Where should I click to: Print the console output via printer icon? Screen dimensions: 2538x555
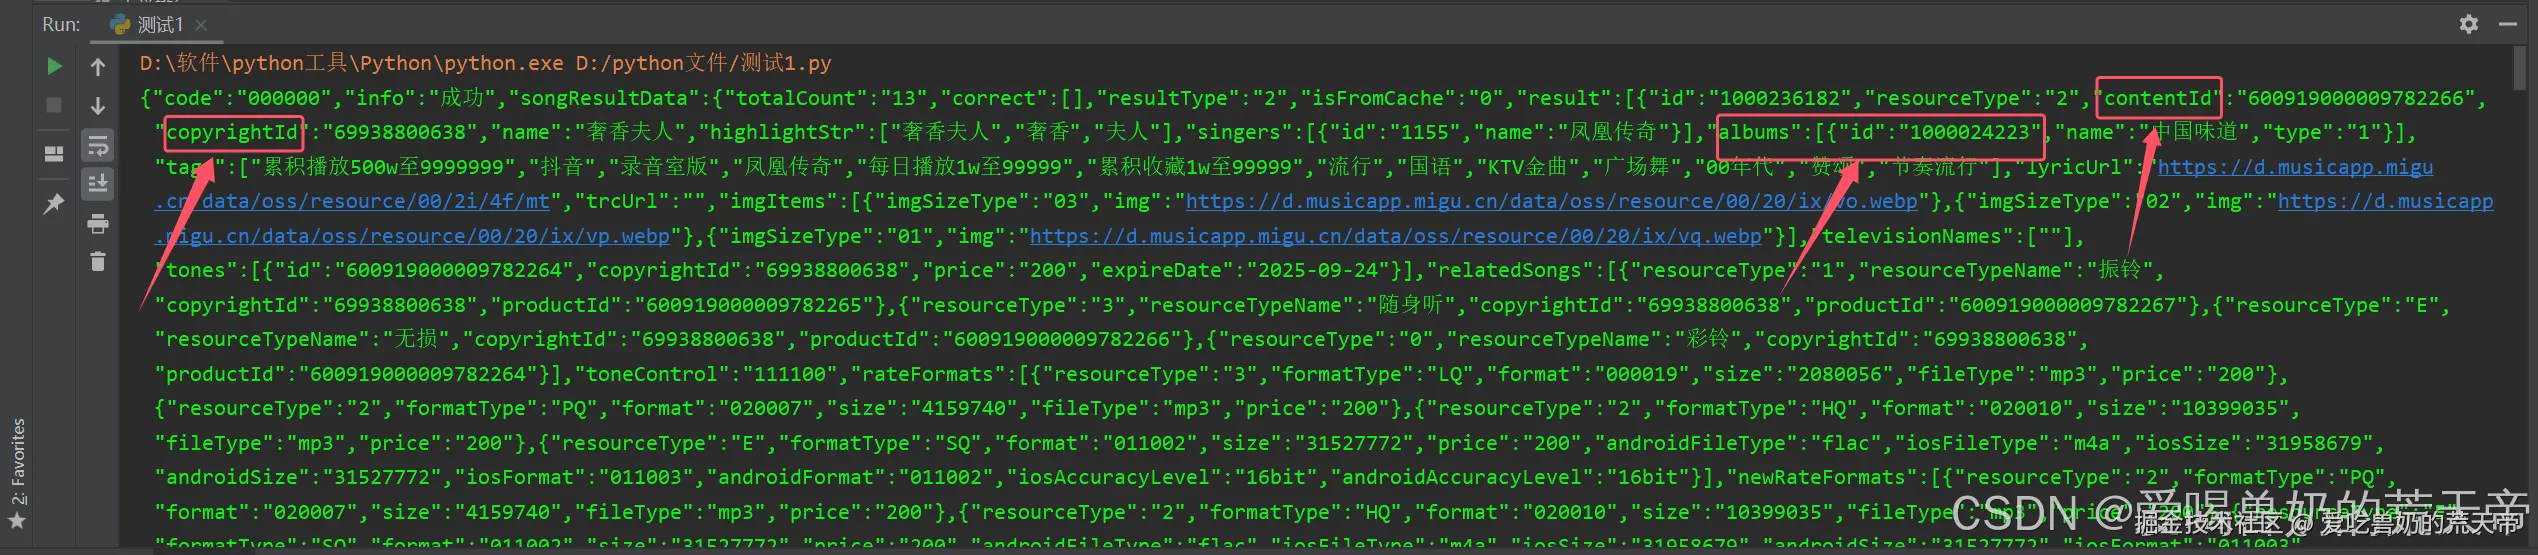98,223
